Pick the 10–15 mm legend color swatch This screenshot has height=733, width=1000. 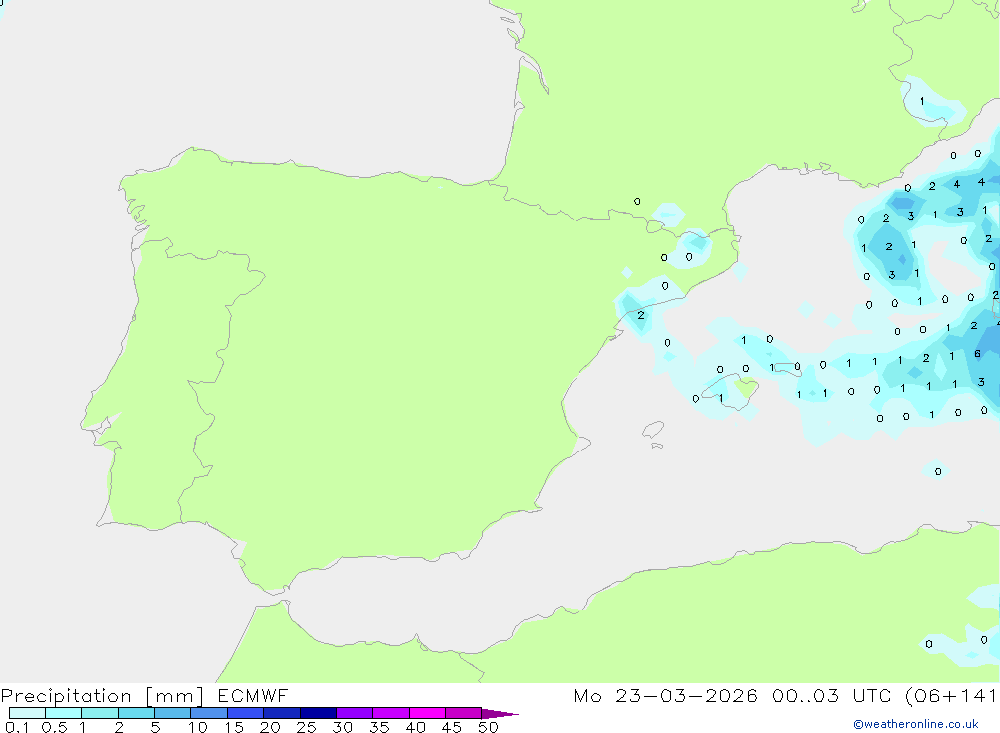point(209,713)
